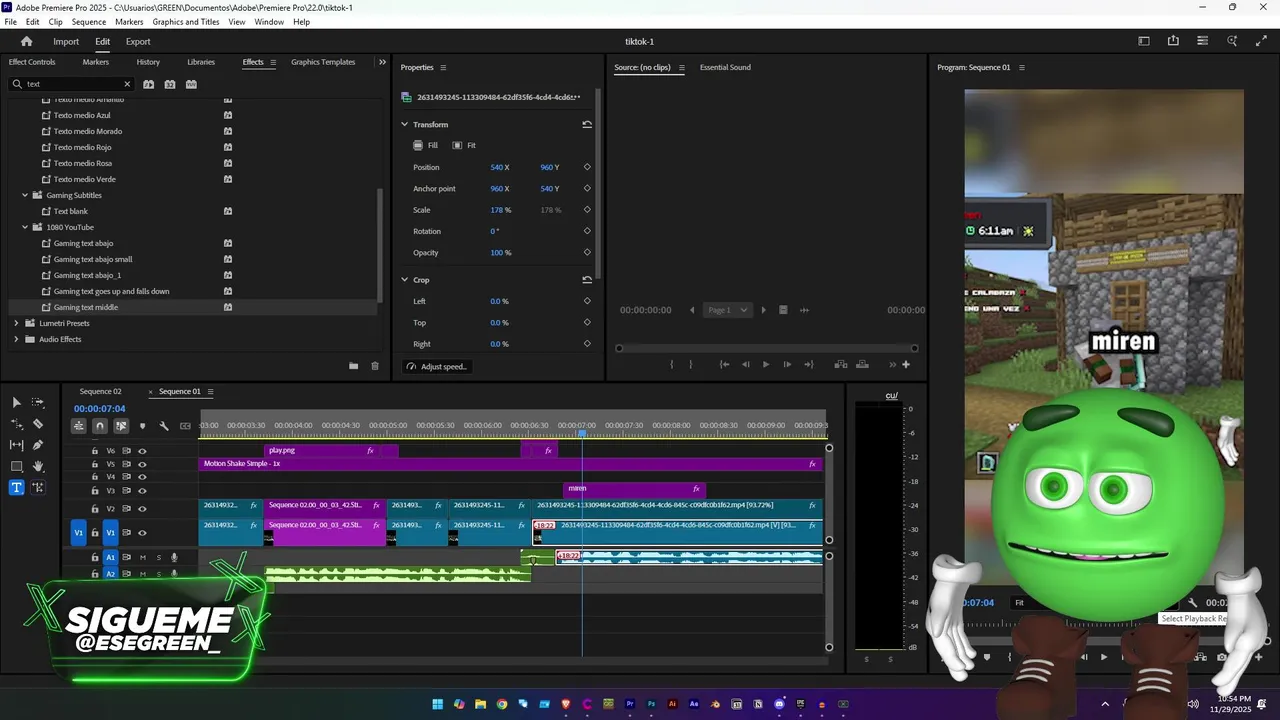The image size is (1280, 720).
Task: Open Photoshop in Windows taskbar
Action: click(652, 704)
